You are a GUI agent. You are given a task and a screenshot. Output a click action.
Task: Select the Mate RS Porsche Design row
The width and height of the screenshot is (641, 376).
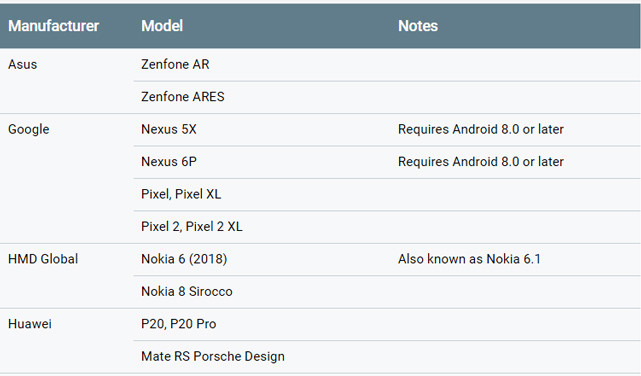click(x=387, y=356)
